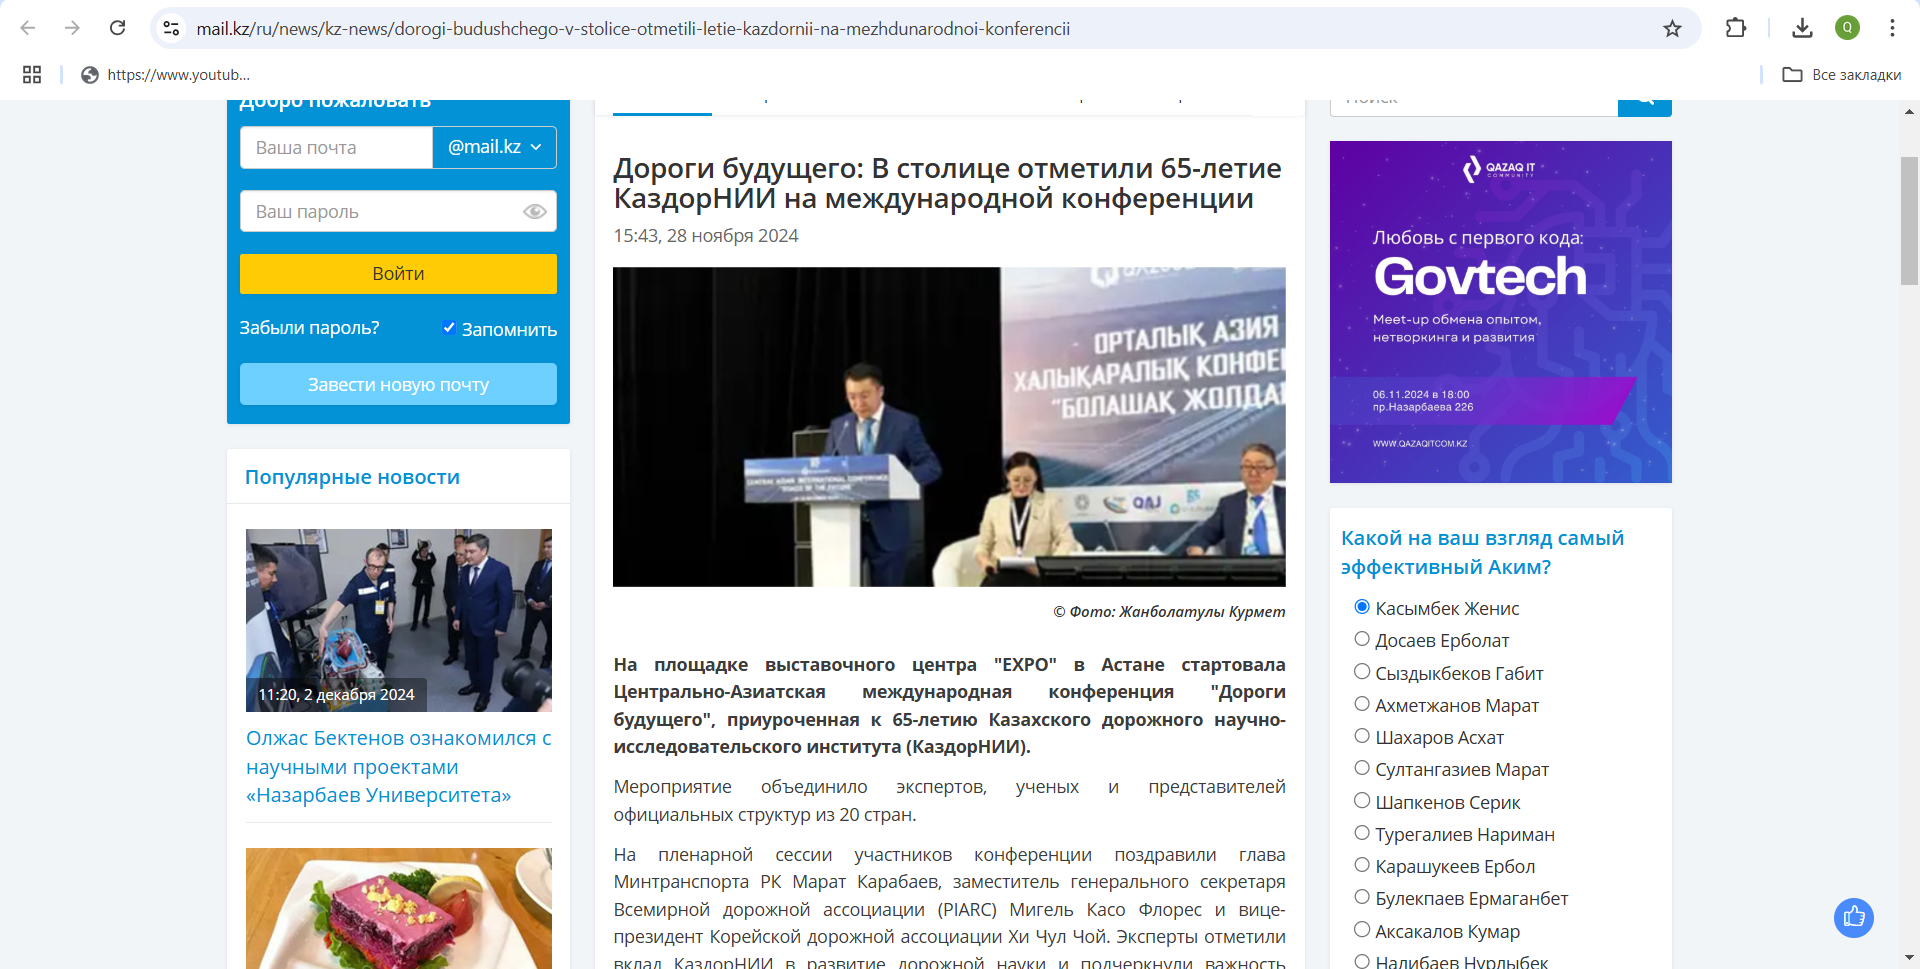Click the address bar URL

coord(633,28)
